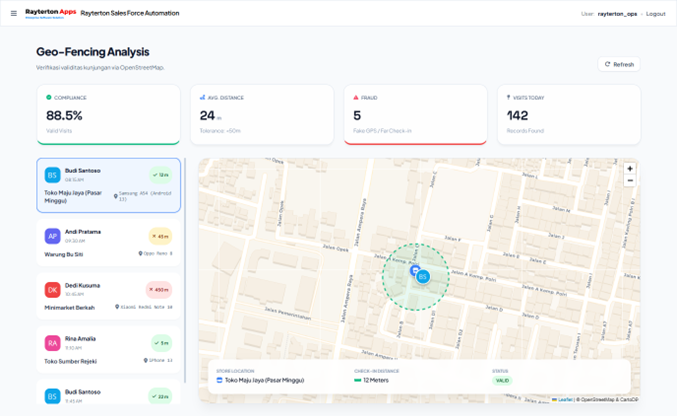The image size is (677, 416).
Task: Click the Rayterton Apps logo
Action: coord(51,13)
